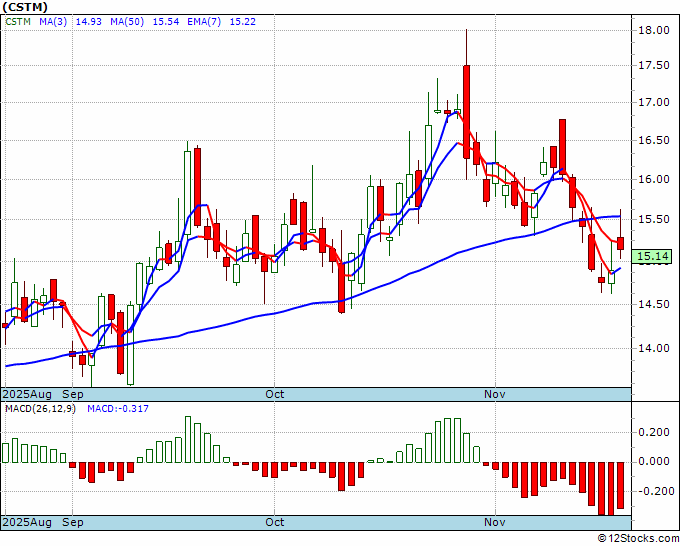Click the EMA(7) value 15.22
Viewport: 680px width, 546px height.
(242, 22)
